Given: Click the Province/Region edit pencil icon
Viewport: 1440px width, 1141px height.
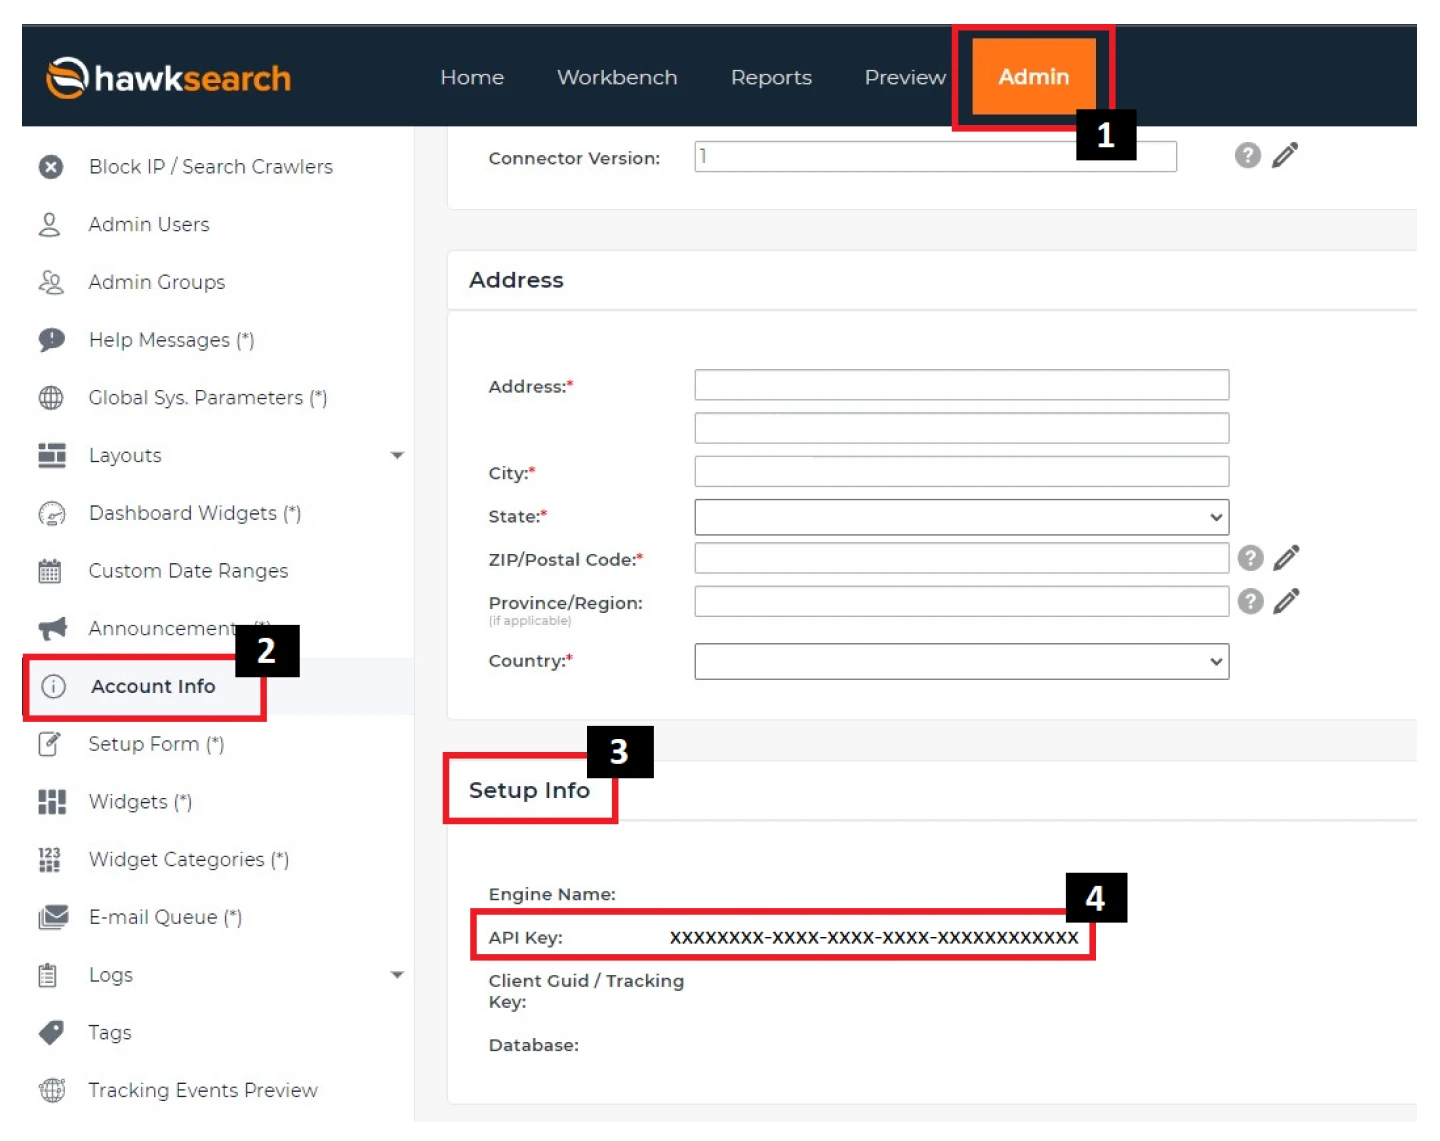Looking at the screenshot, I should click(x=1287, y=601).
